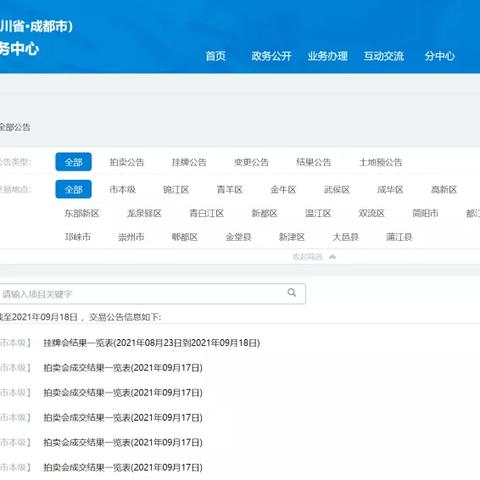
Task: Choose 新津区 location filter
Action: click(x=292, y=237)
